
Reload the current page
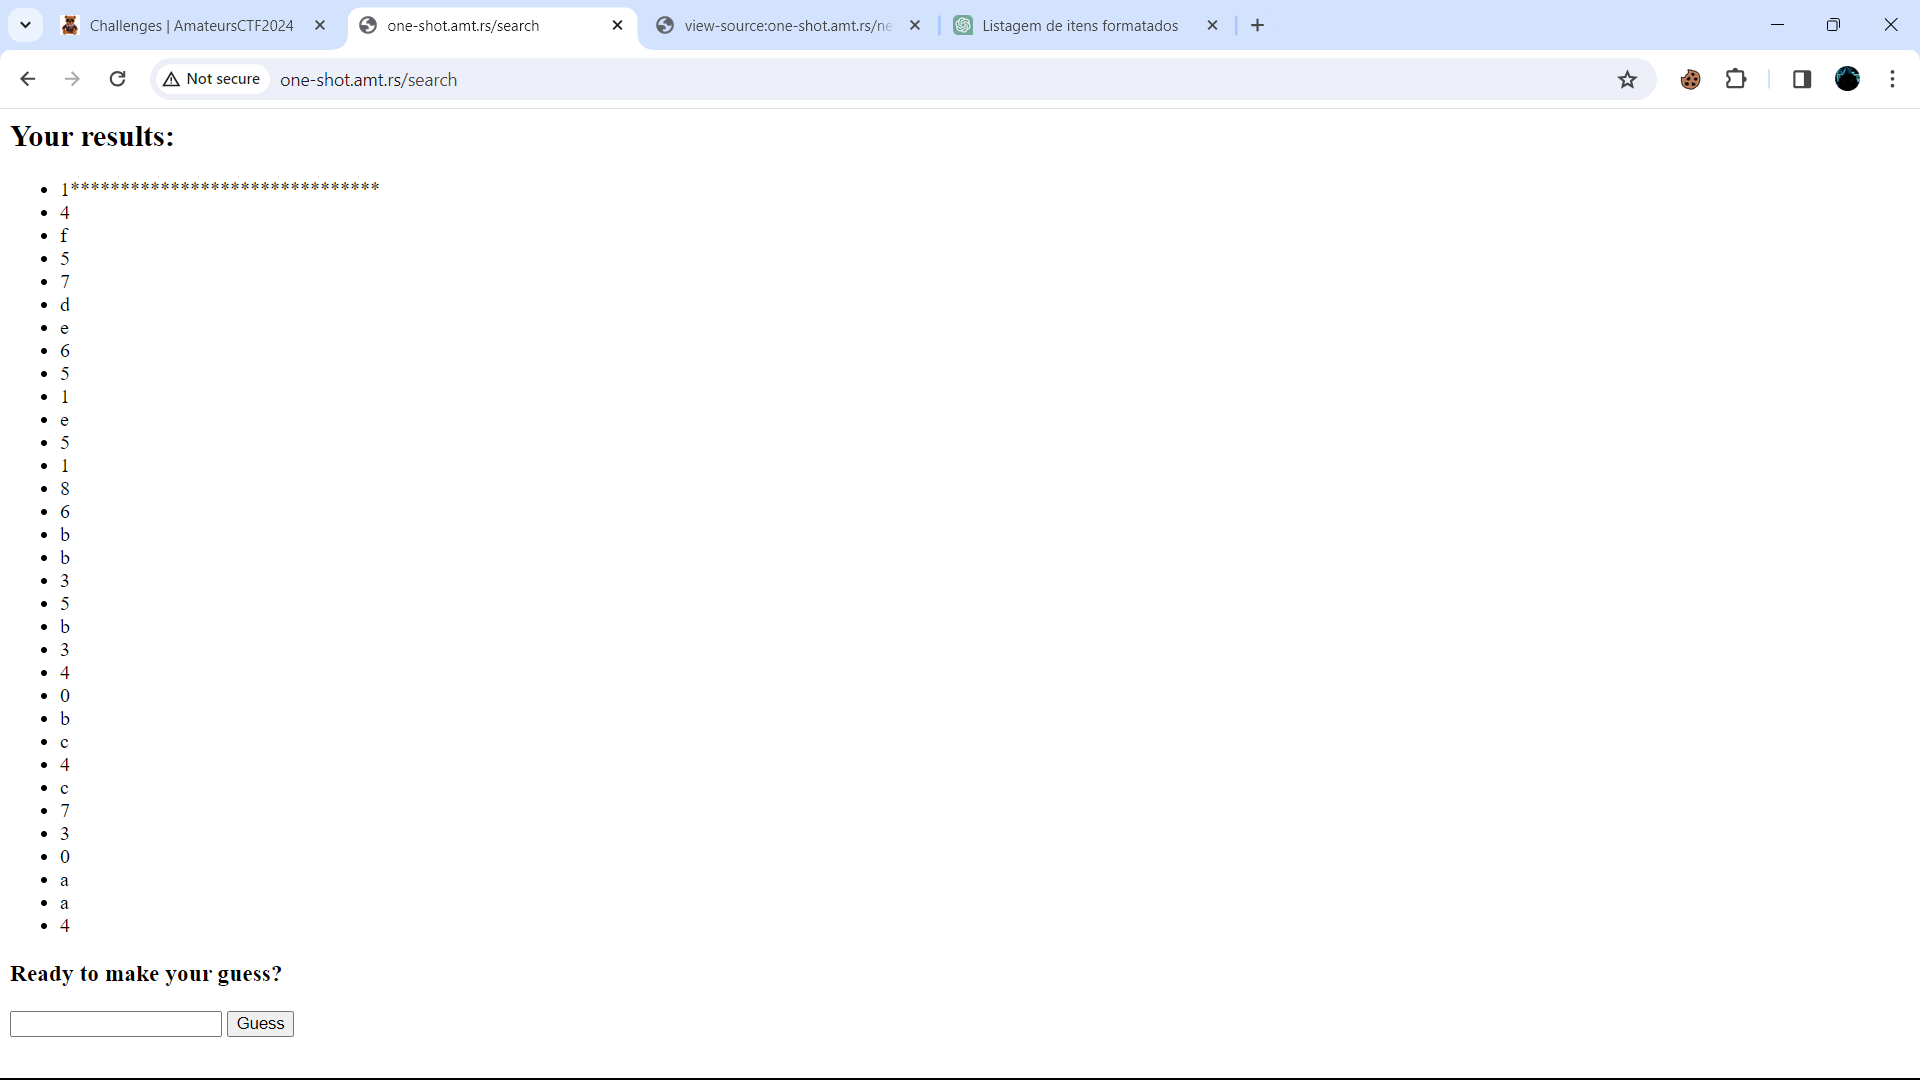tap(117, 79)
